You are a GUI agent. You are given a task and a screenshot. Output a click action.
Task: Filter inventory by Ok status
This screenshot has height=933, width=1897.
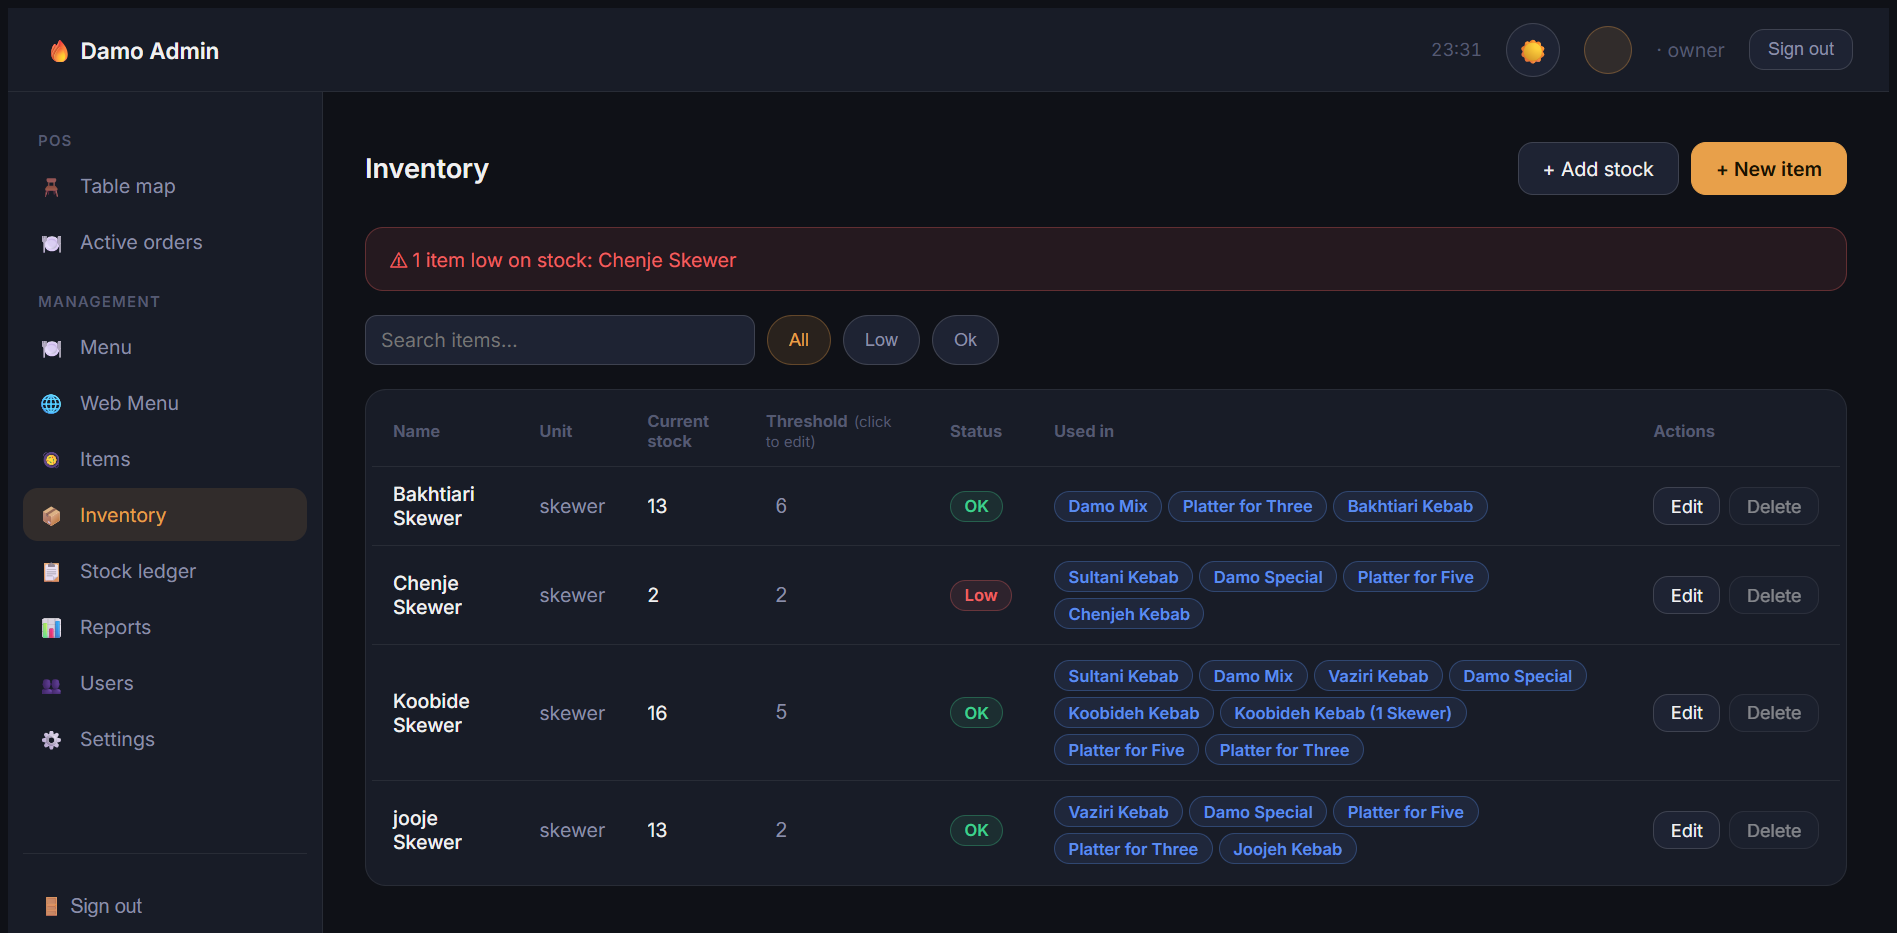pos(965,340)
